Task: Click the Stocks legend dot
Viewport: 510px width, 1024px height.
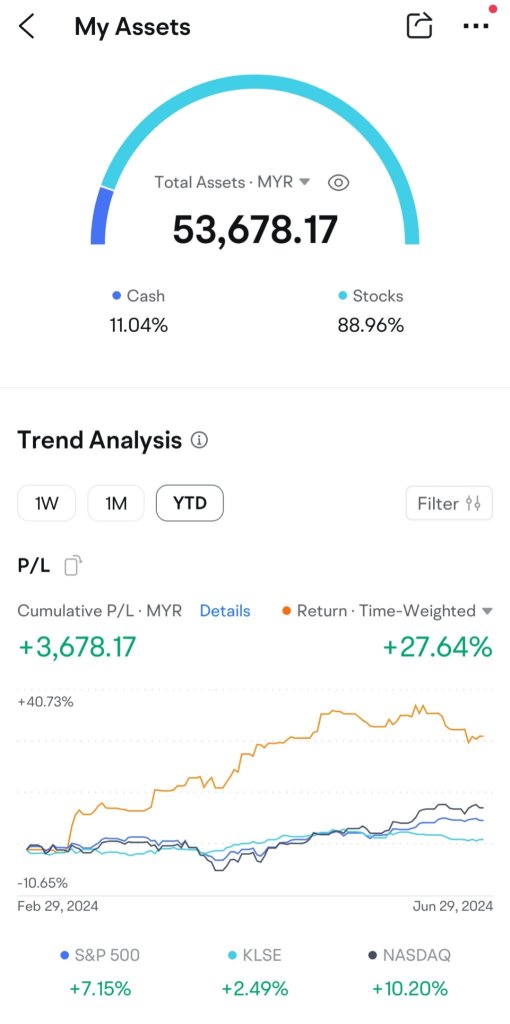Action: click(343, 296)
